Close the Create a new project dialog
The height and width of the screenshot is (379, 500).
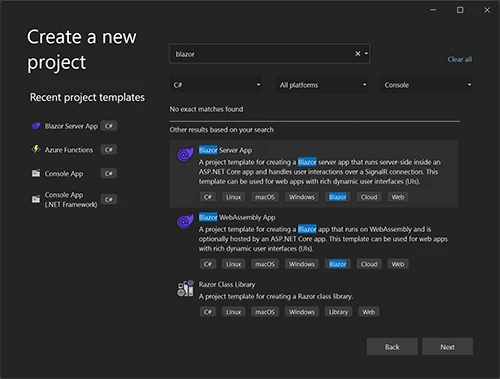[x=487, y=10]
